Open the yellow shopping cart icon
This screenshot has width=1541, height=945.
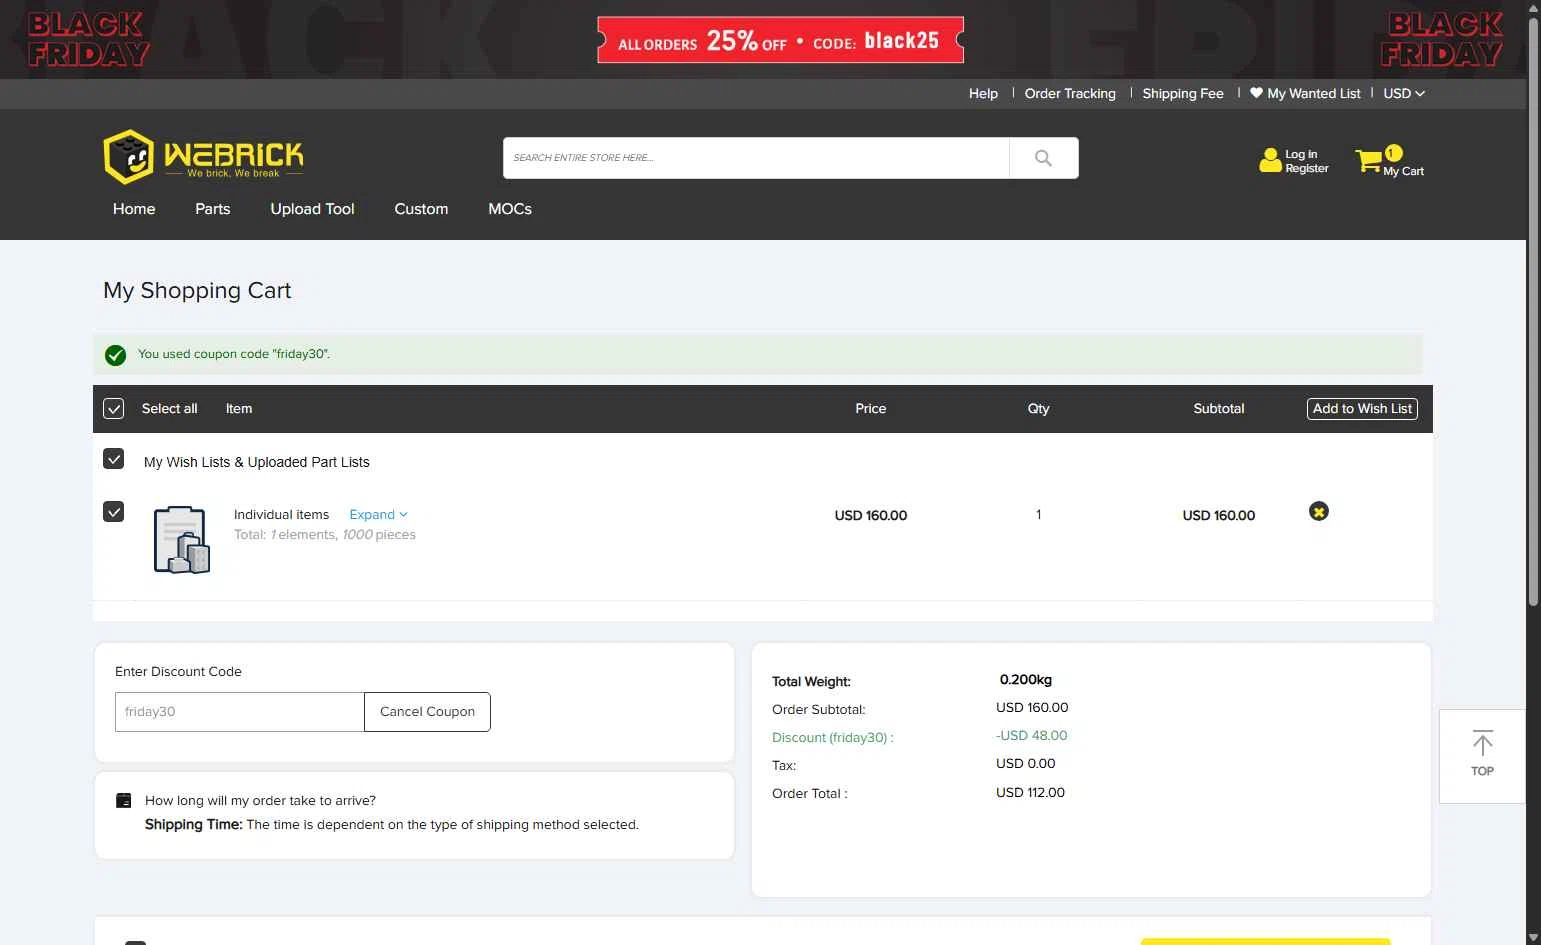coord(1368,160)
